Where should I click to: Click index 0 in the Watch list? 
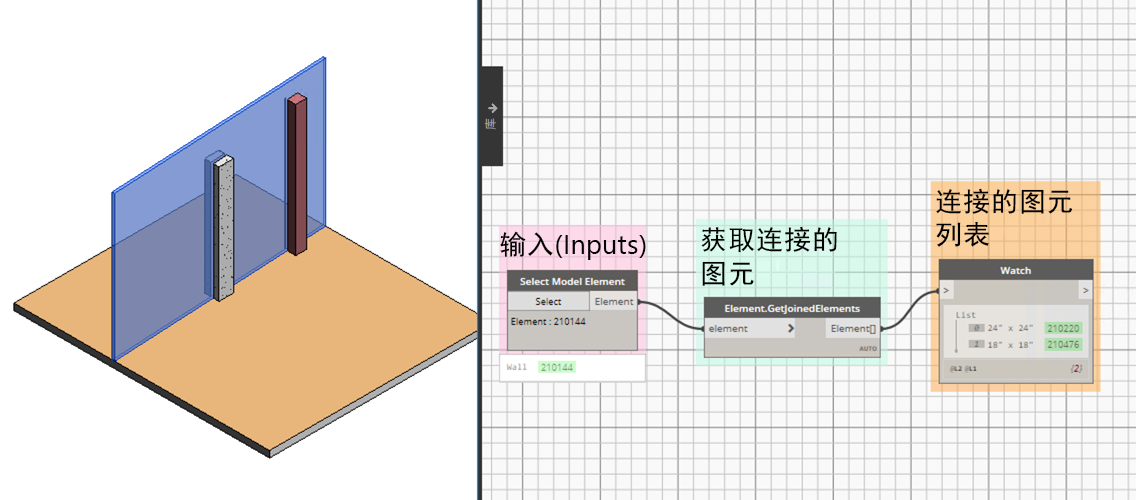coord(976,328)
